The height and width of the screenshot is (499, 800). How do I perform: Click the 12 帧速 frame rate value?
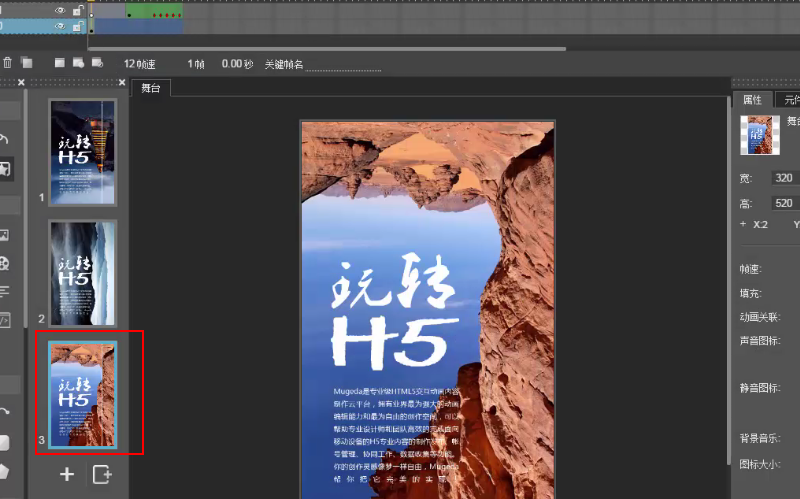pos(139,64)
